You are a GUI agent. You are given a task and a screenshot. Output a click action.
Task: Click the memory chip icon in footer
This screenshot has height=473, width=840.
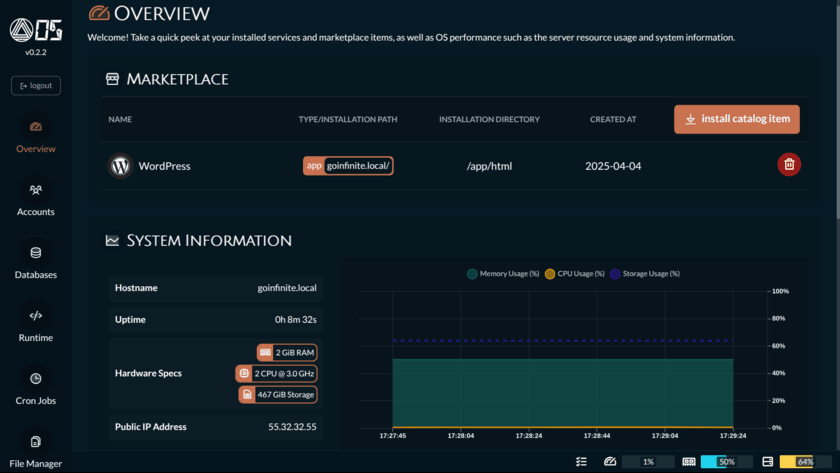tap(689, 462)
